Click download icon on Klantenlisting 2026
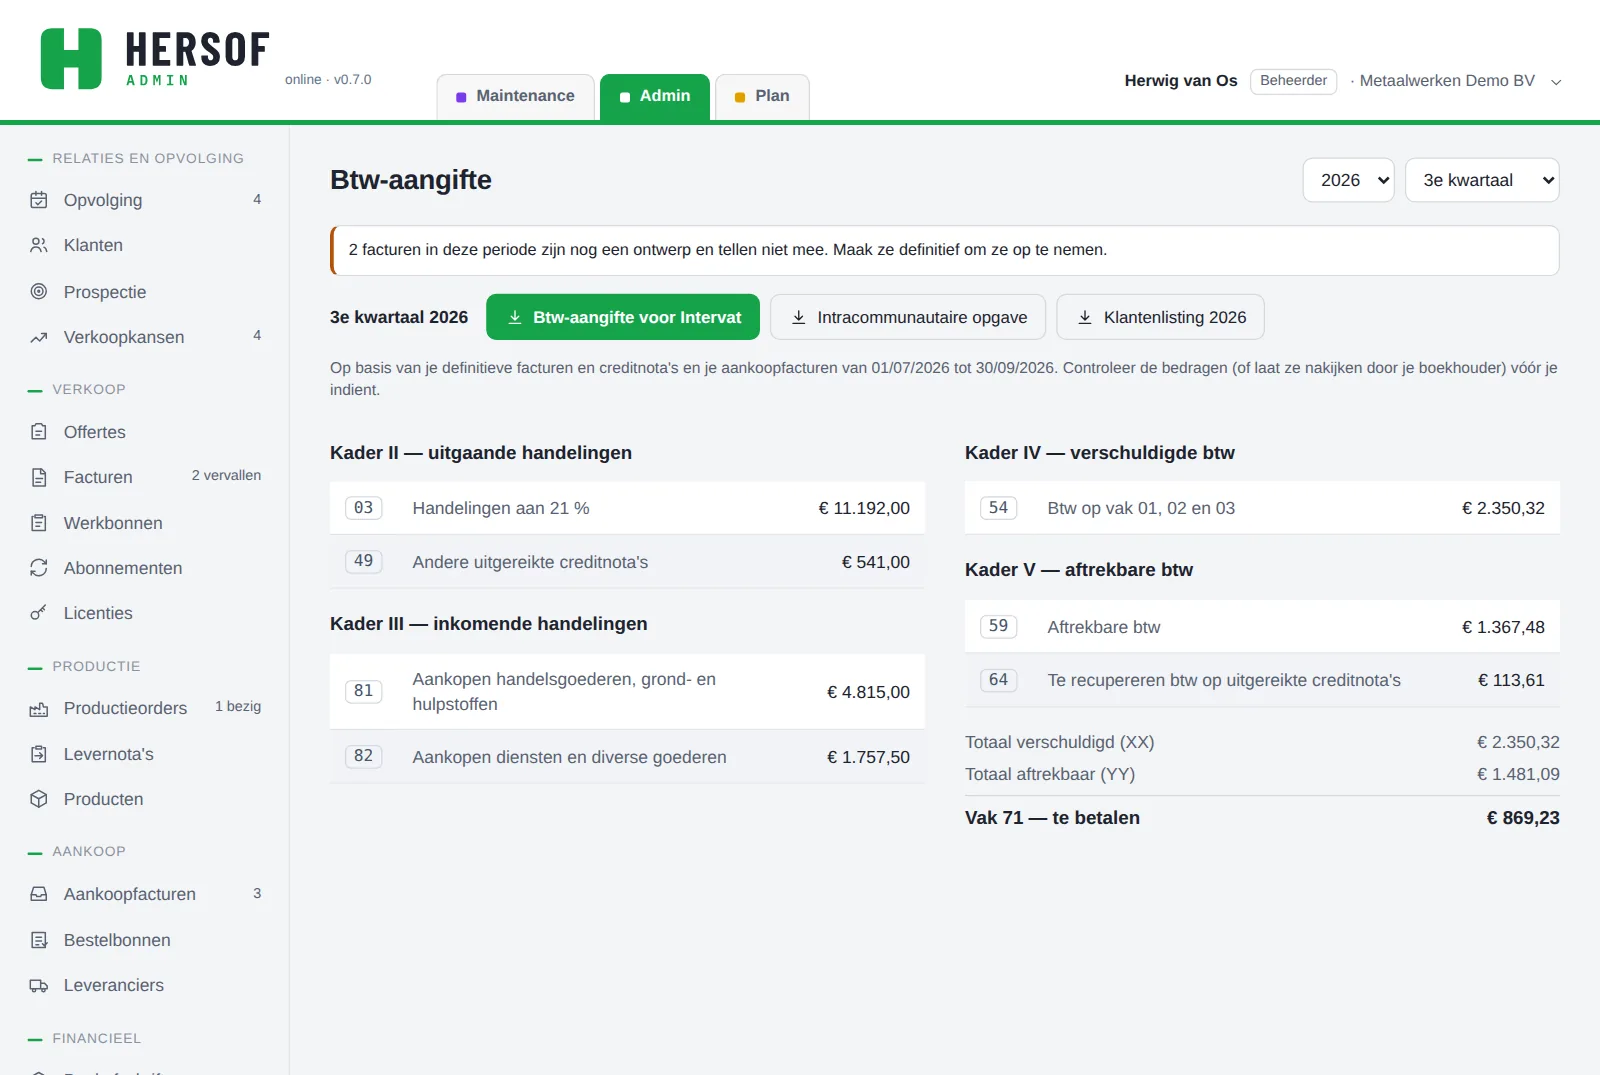This screenshot has width=1600, height=1075. point(1085,317)
